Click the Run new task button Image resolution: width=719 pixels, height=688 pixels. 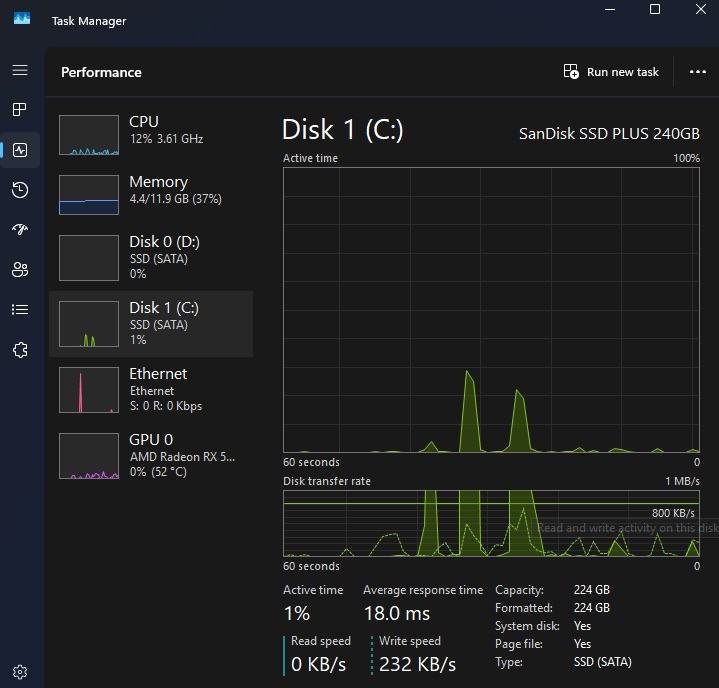coord(611,72)
